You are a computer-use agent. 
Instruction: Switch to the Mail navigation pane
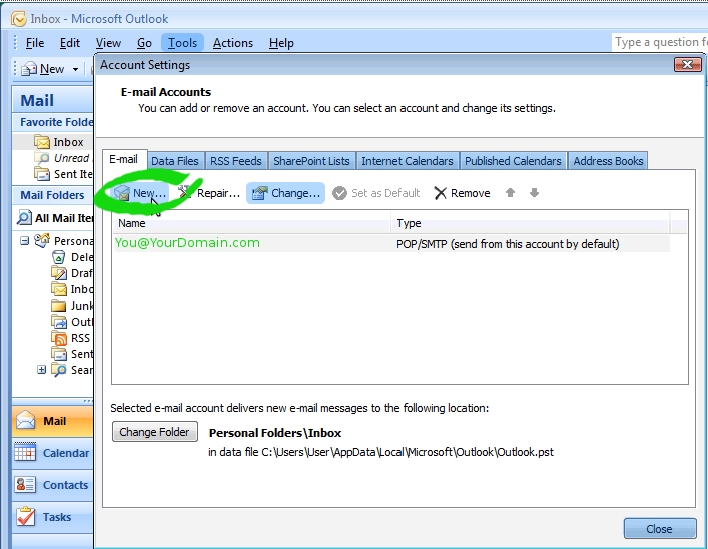point(53,421)
